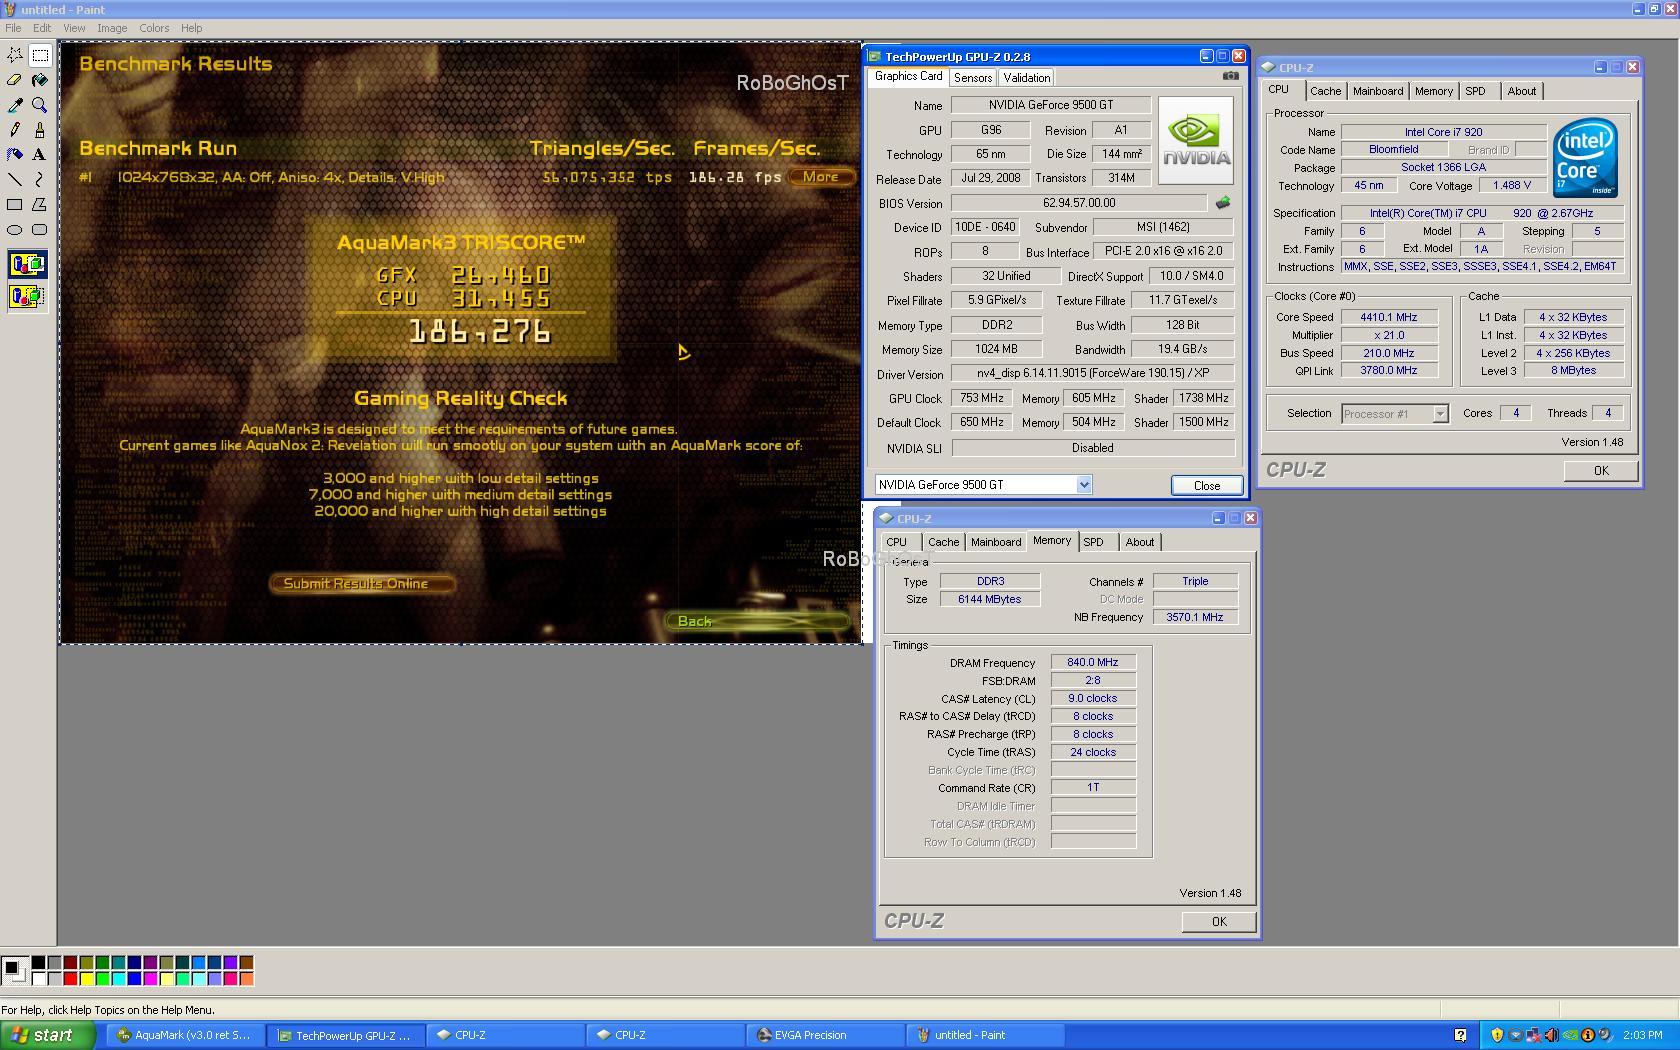Switch to TechPowerUp GPU-Z taskbar button
This screenshot has width=1680, height=1050.
coord(345,1035)
